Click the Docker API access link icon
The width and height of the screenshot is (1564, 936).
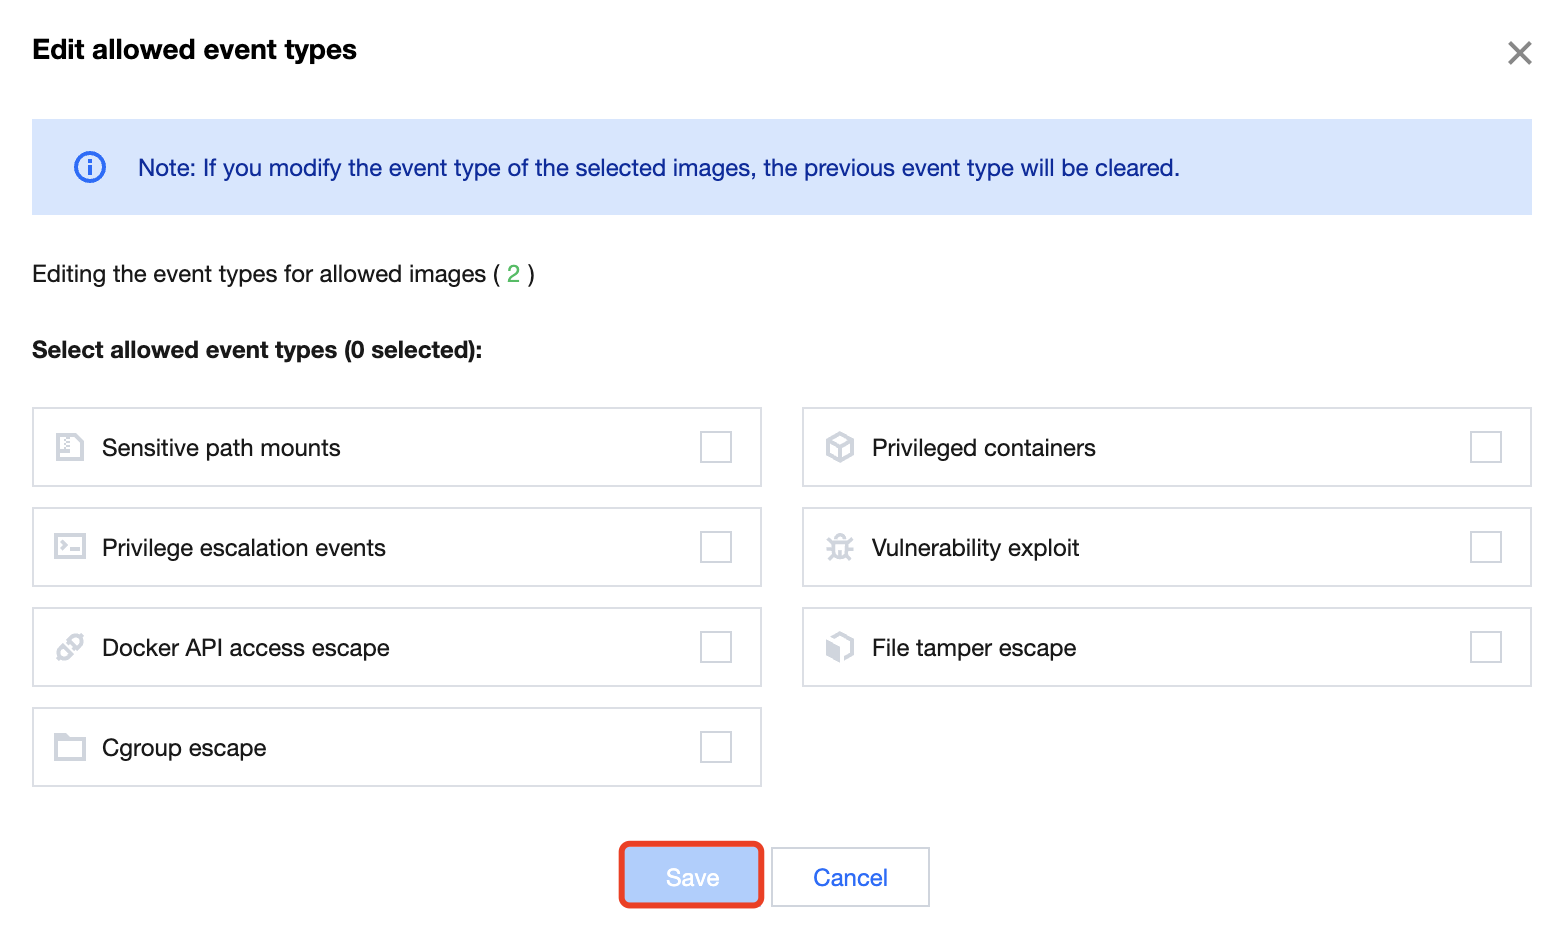[x=69, y=647]
